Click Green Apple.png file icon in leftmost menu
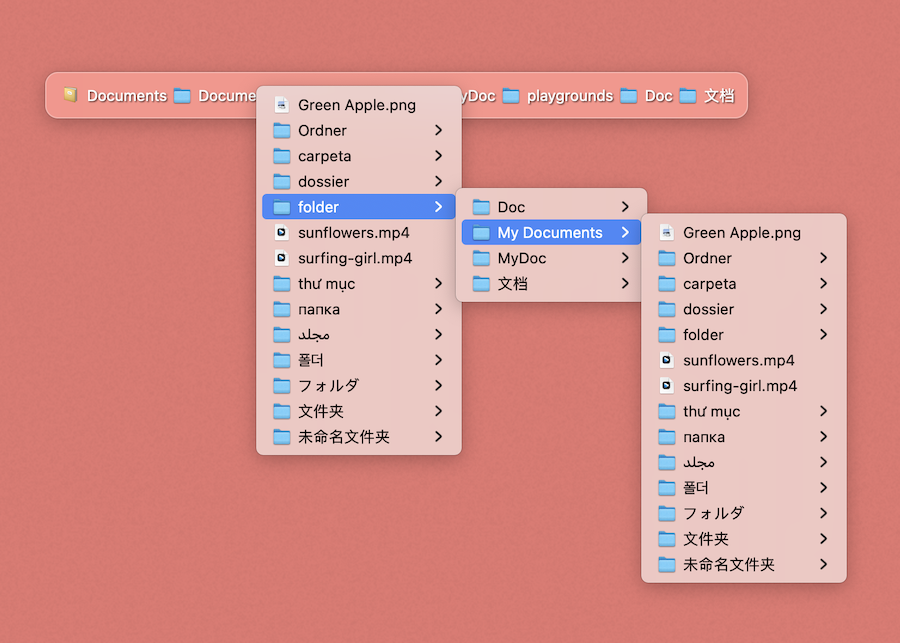The width and height of the screenshot is (900, 643). point(281,105)
